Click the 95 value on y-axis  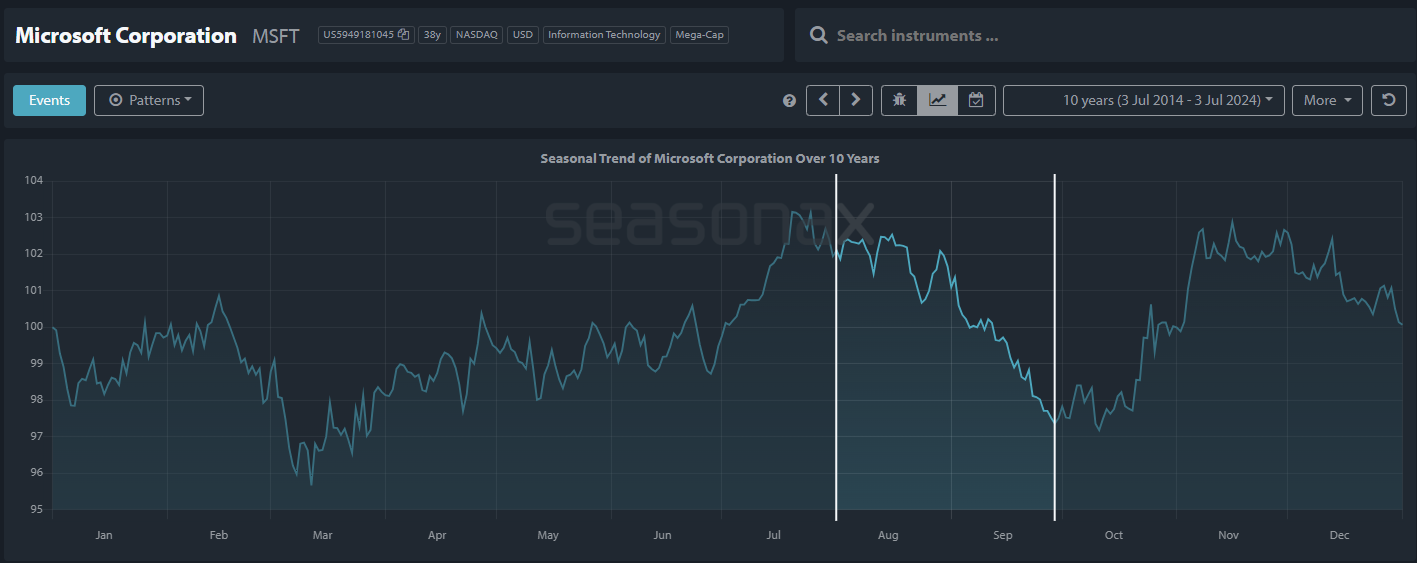(x=37, y=509)
